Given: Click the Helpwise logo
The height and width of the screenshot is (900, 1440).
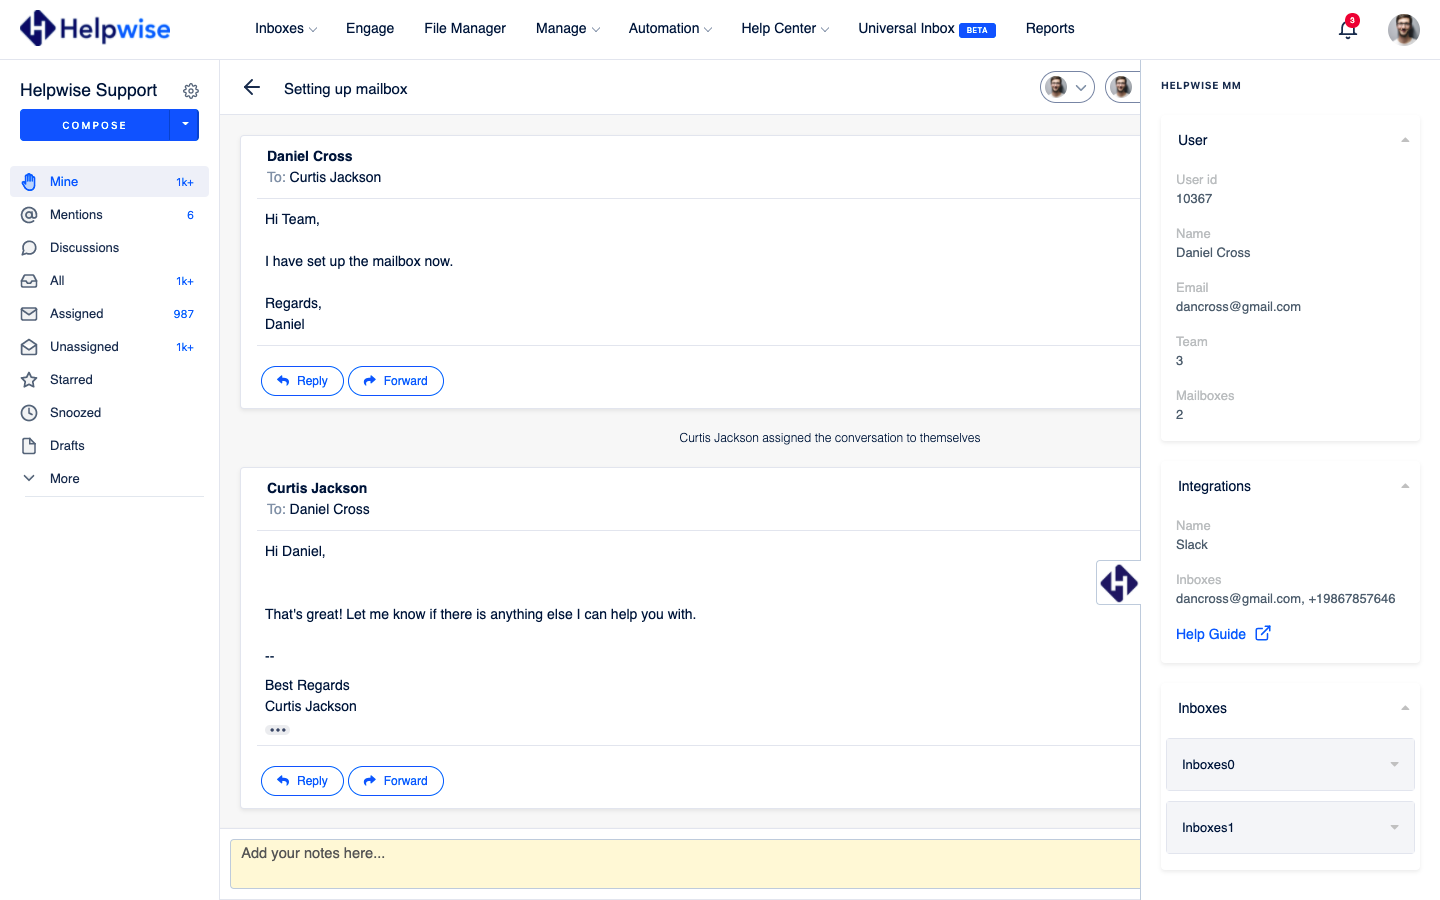Looking at the screenshot, I should tap(95, 28).
